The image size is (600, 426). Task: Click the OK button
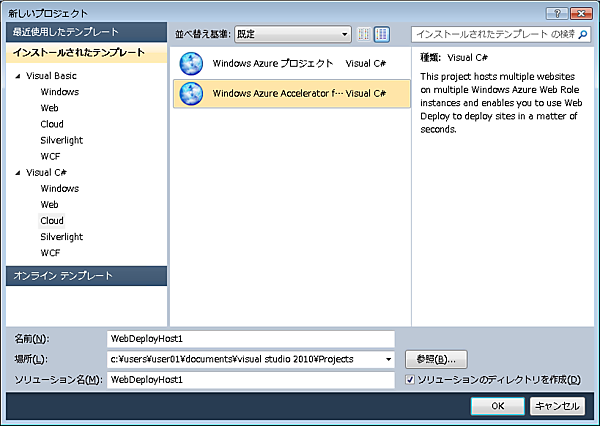[497, 406]
